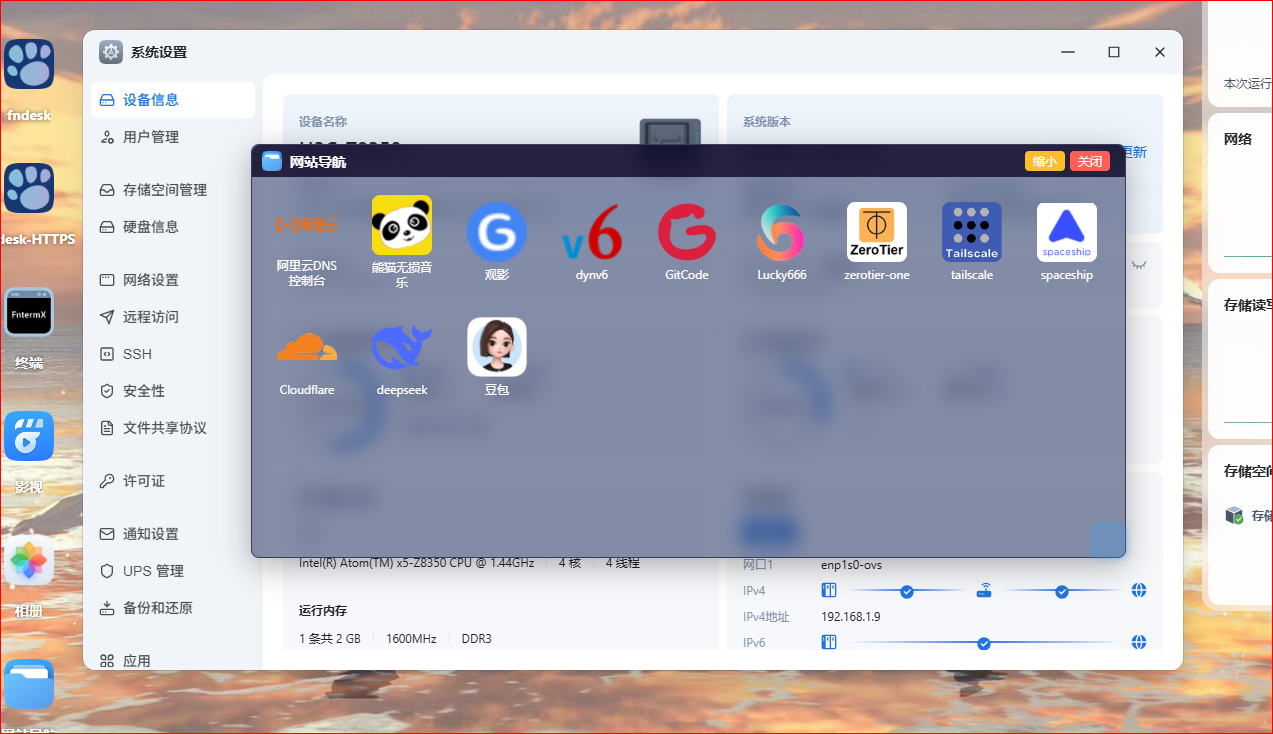Open the UPS 管理 settings entry
The image size is (1273, 734).
173,571
